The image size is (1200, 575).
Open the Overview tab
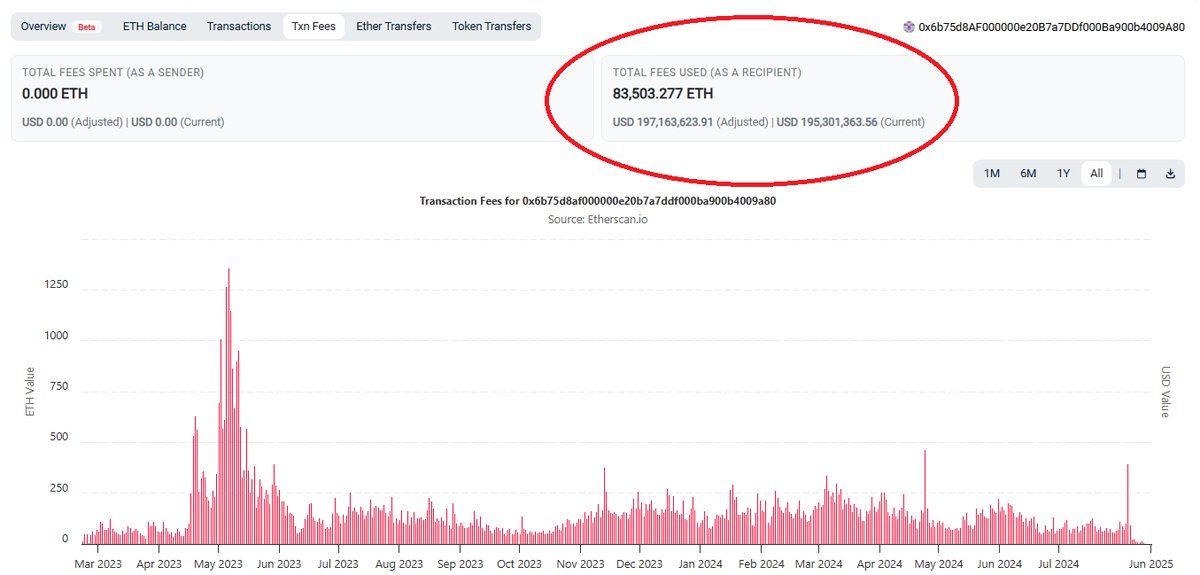click(x=43, y=26)
